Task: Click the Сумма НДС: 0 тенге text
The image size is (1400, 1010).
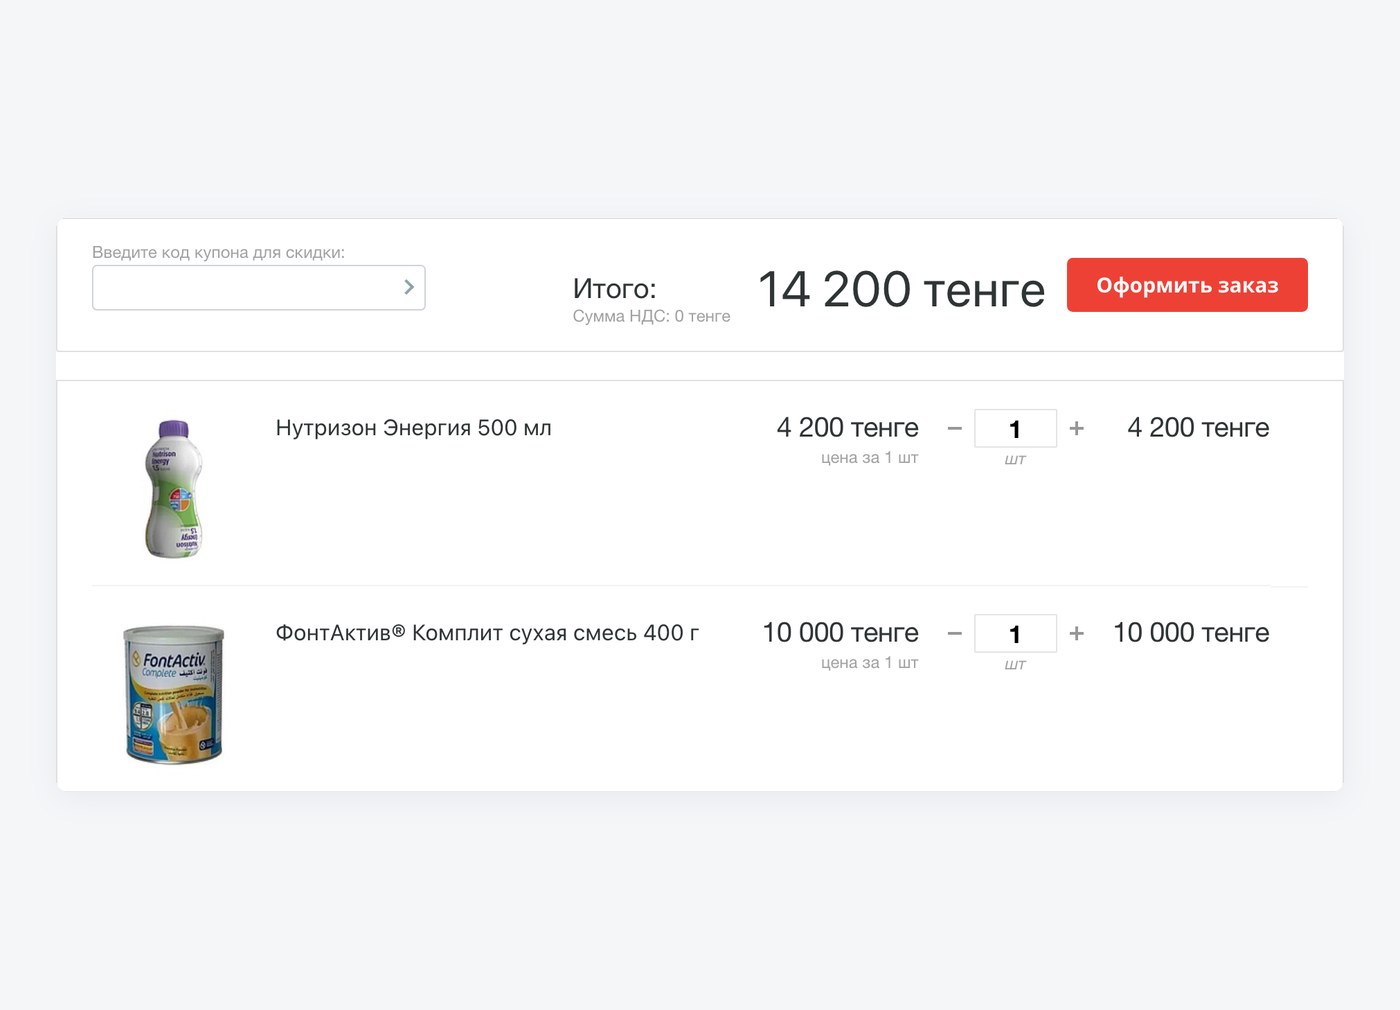Action: pos(651,316)
